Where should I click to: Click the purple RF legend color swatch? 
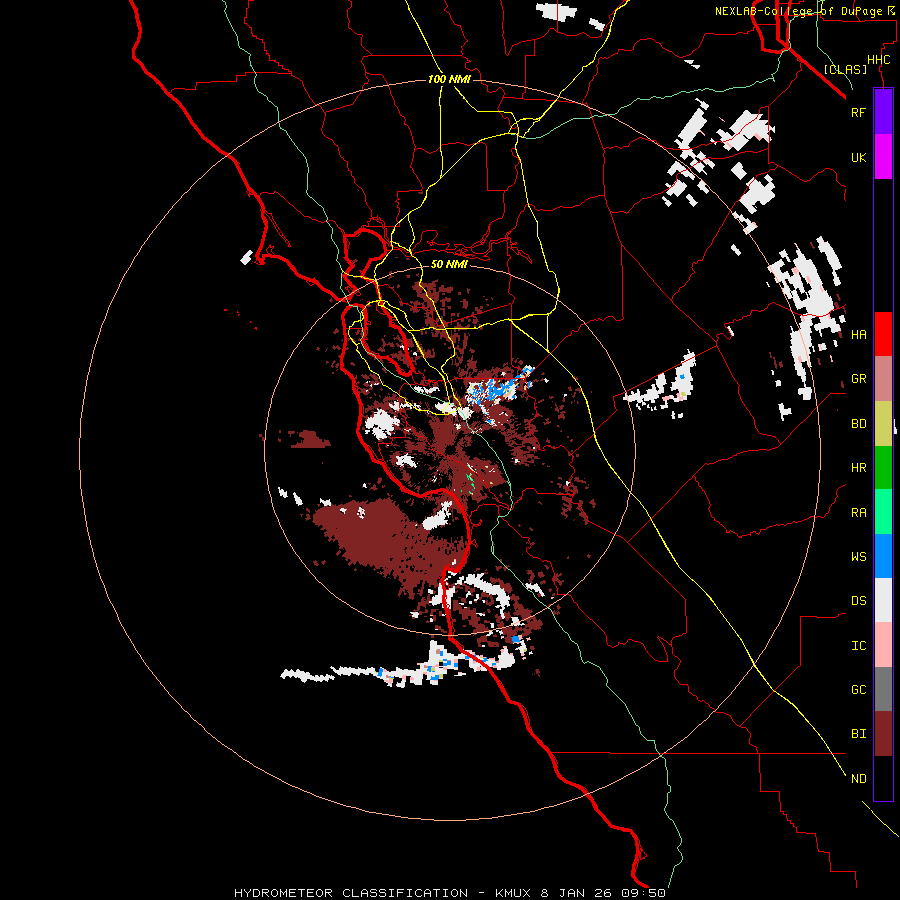tap(883, 112)
